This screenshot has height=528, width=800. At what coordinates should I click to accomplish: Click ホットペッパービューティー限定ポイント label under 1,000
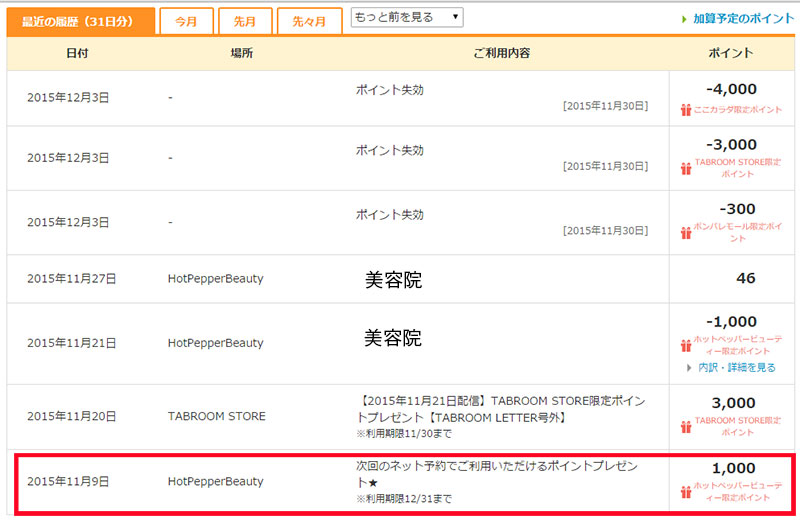738,492
